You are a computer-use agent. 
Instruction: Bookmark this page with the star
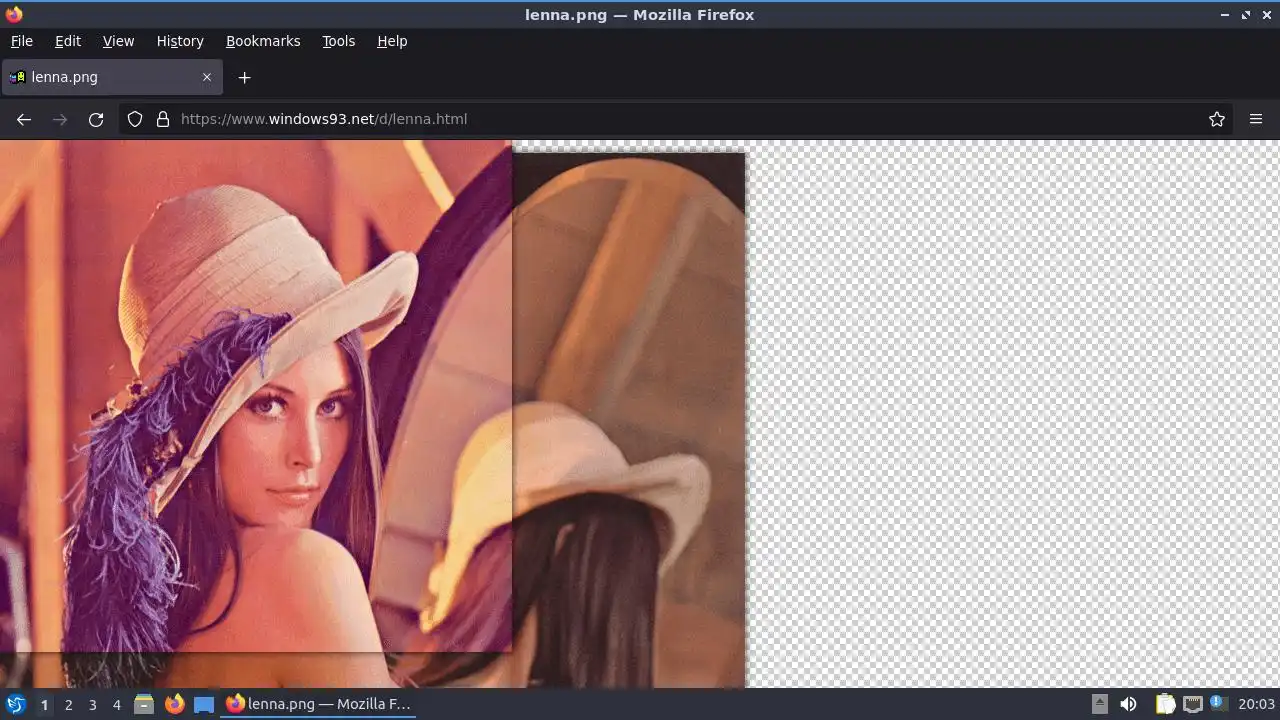click(1217, 119)
